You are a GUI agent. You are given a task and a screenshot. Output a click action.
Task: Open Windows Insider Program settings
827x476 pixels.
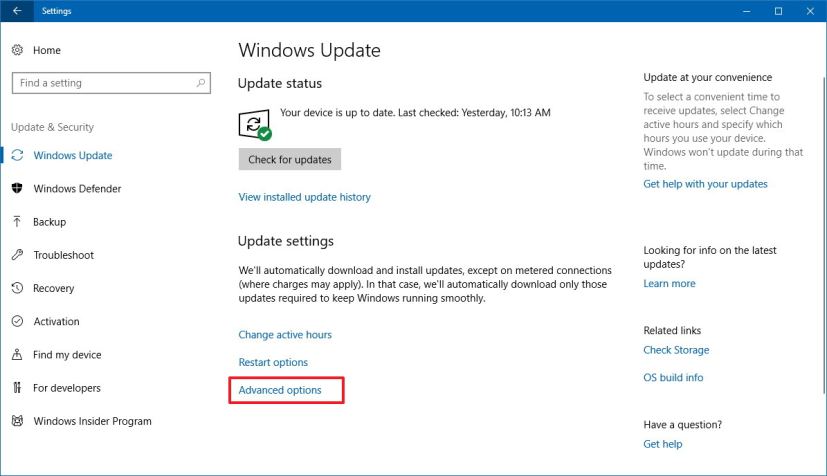pos(92,421)
